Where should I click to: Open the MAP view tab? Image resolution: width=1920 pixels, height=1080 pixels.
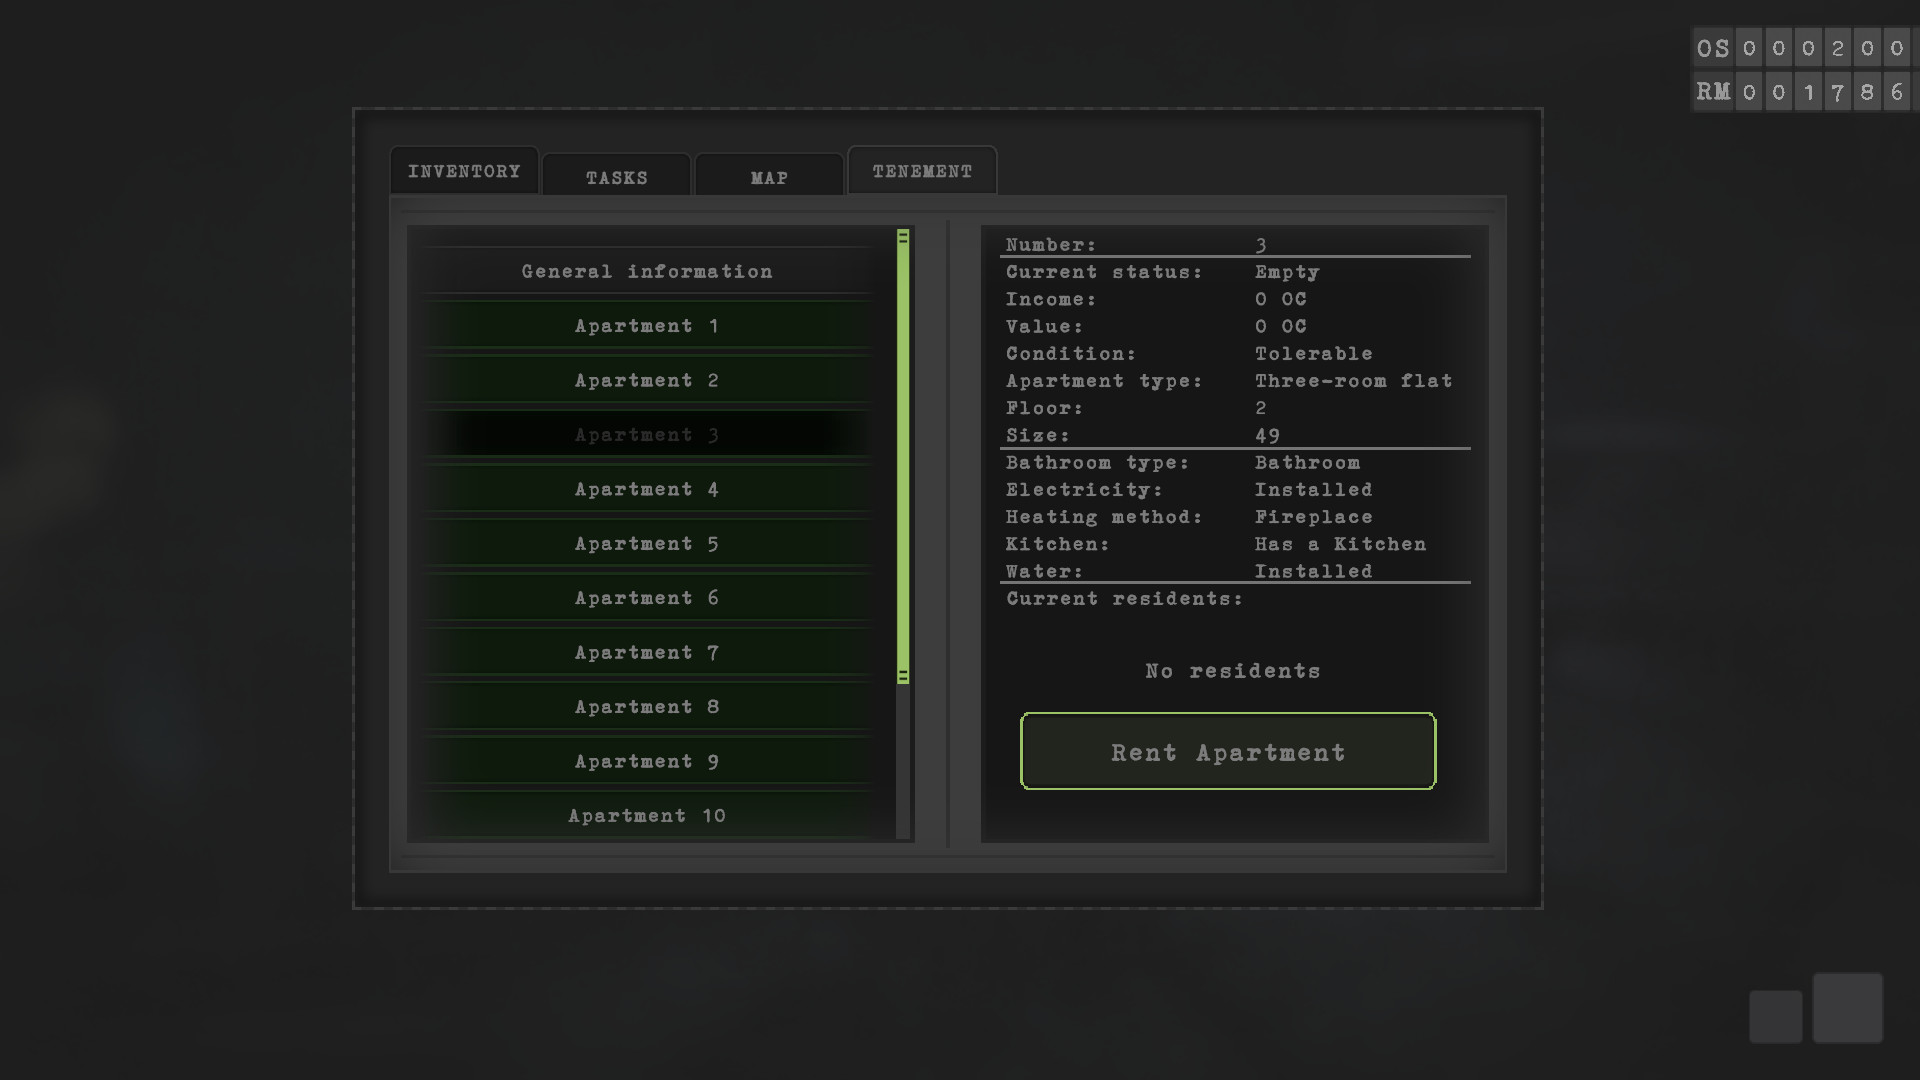point(769,178)
